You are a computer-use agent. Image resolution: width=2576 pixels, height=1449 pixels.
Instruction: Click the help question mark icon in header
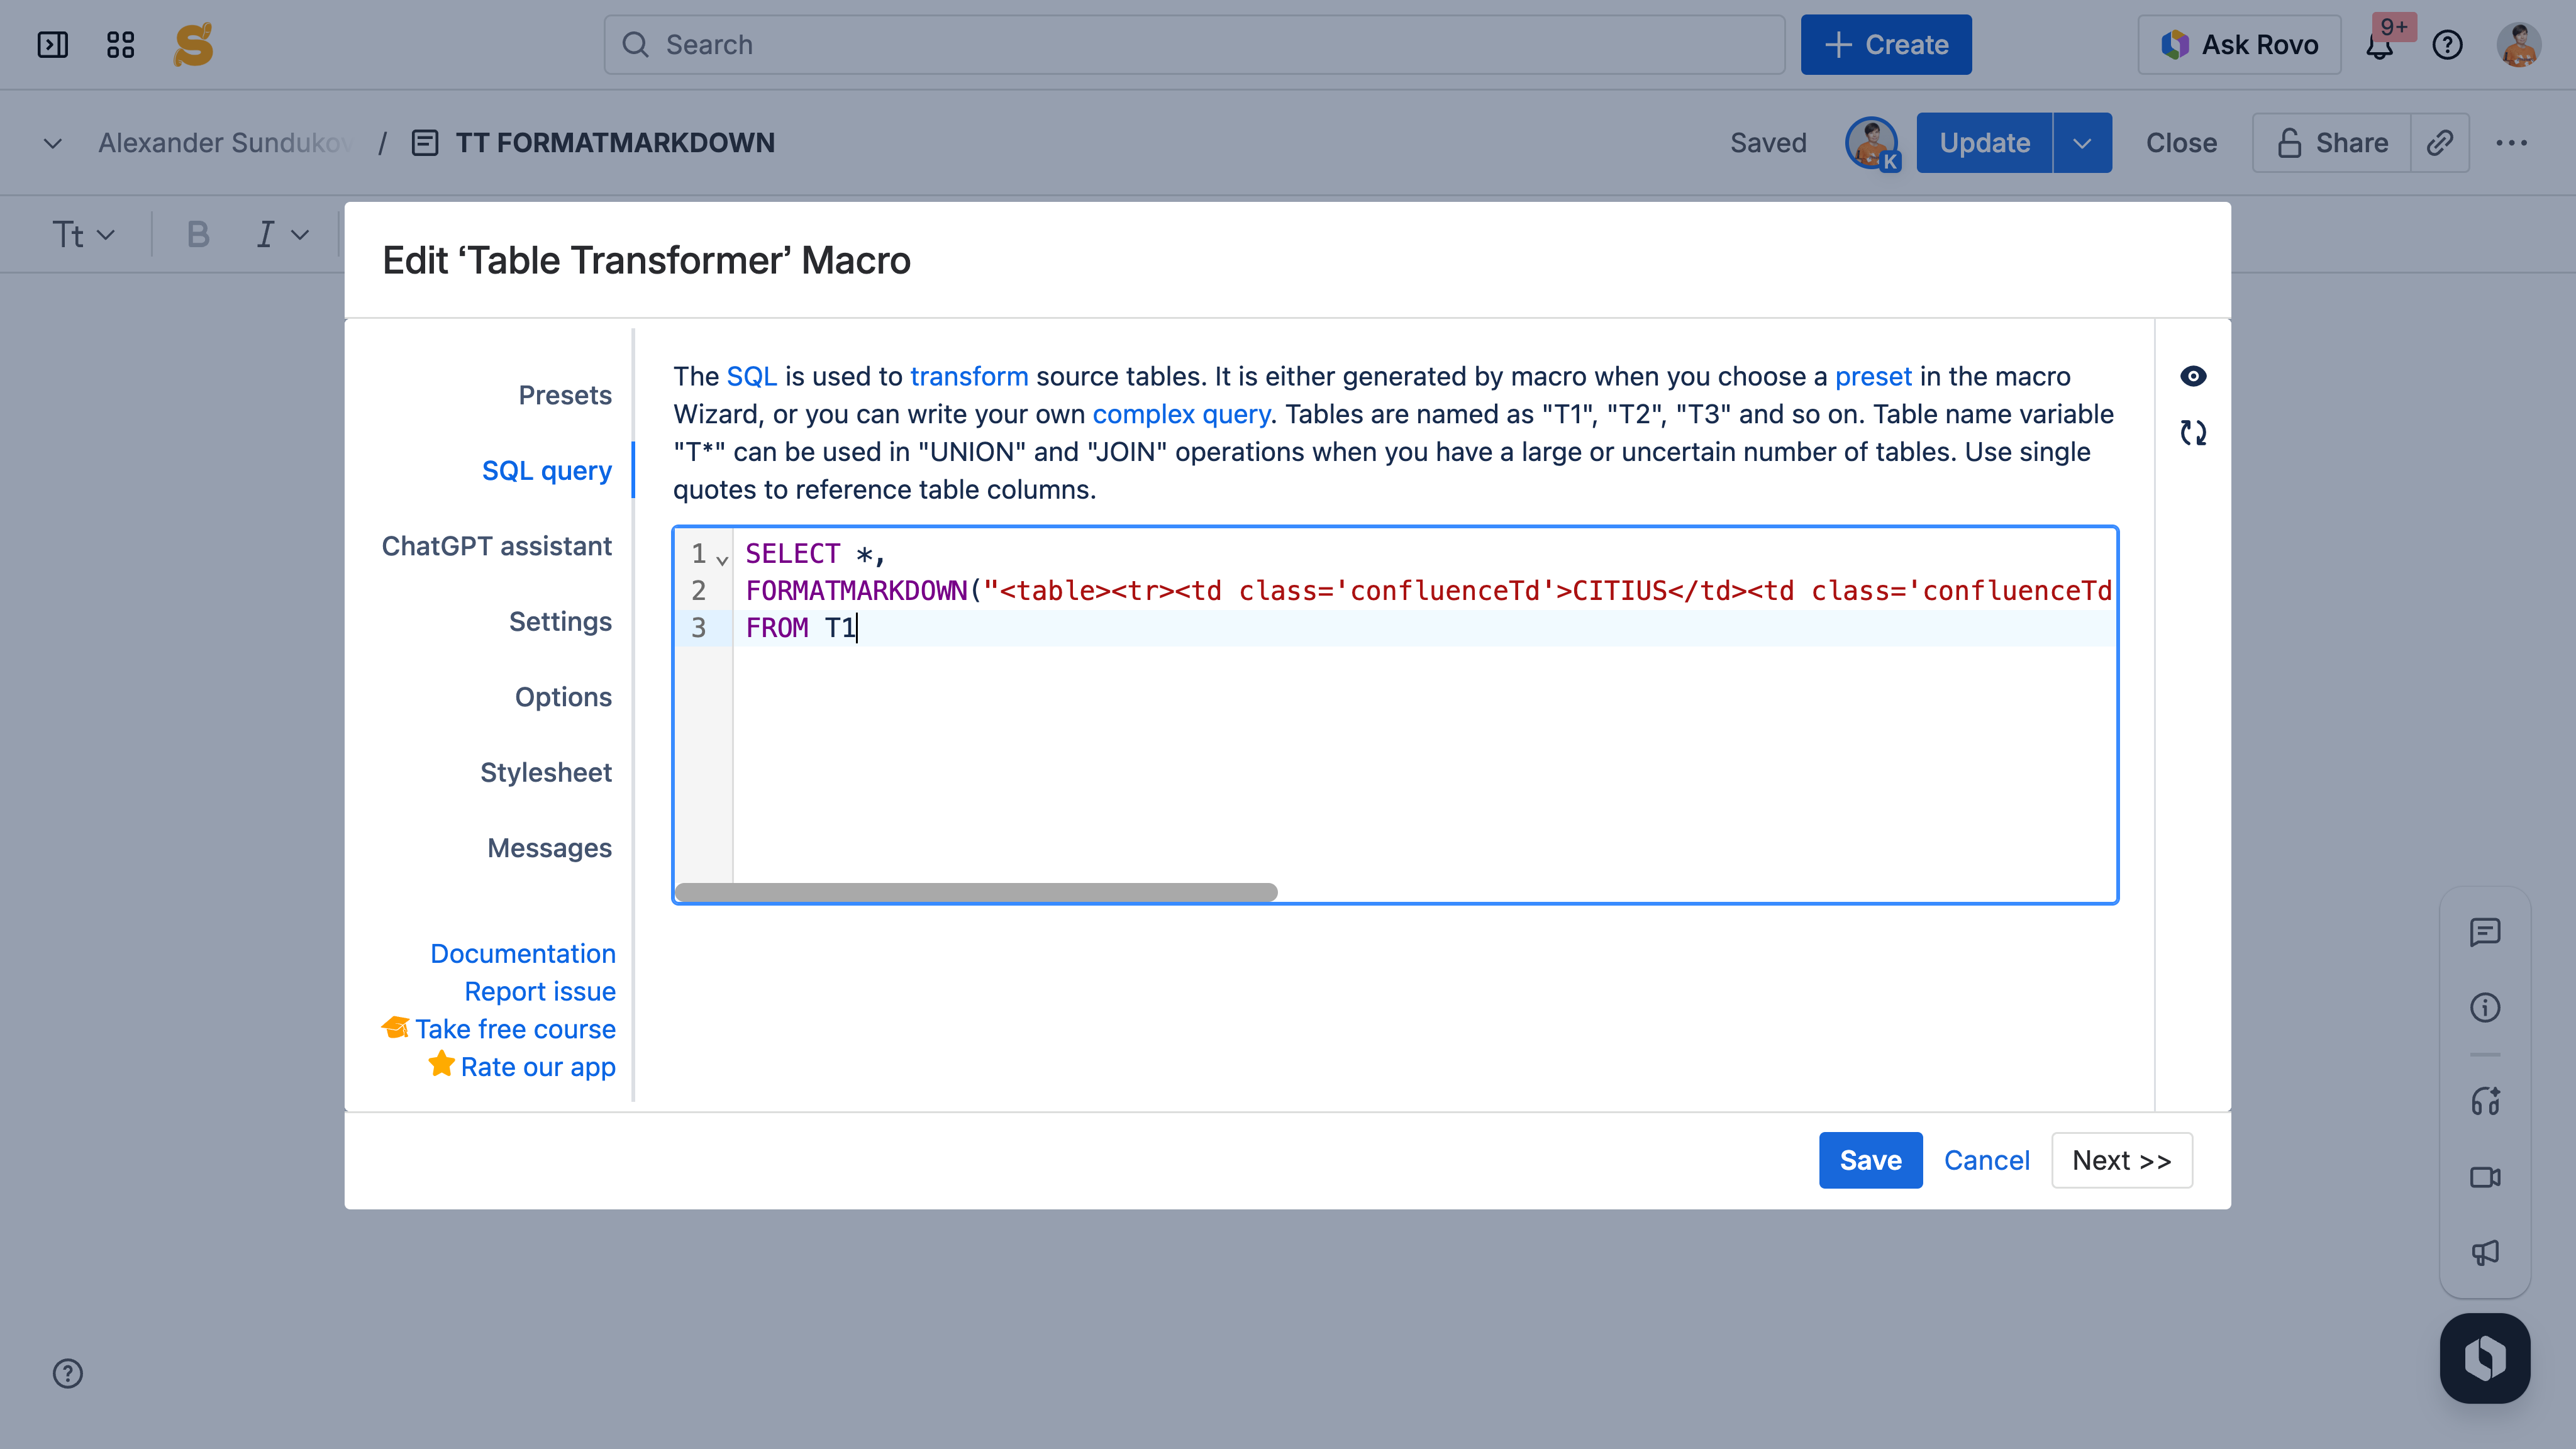[2447, 45]
